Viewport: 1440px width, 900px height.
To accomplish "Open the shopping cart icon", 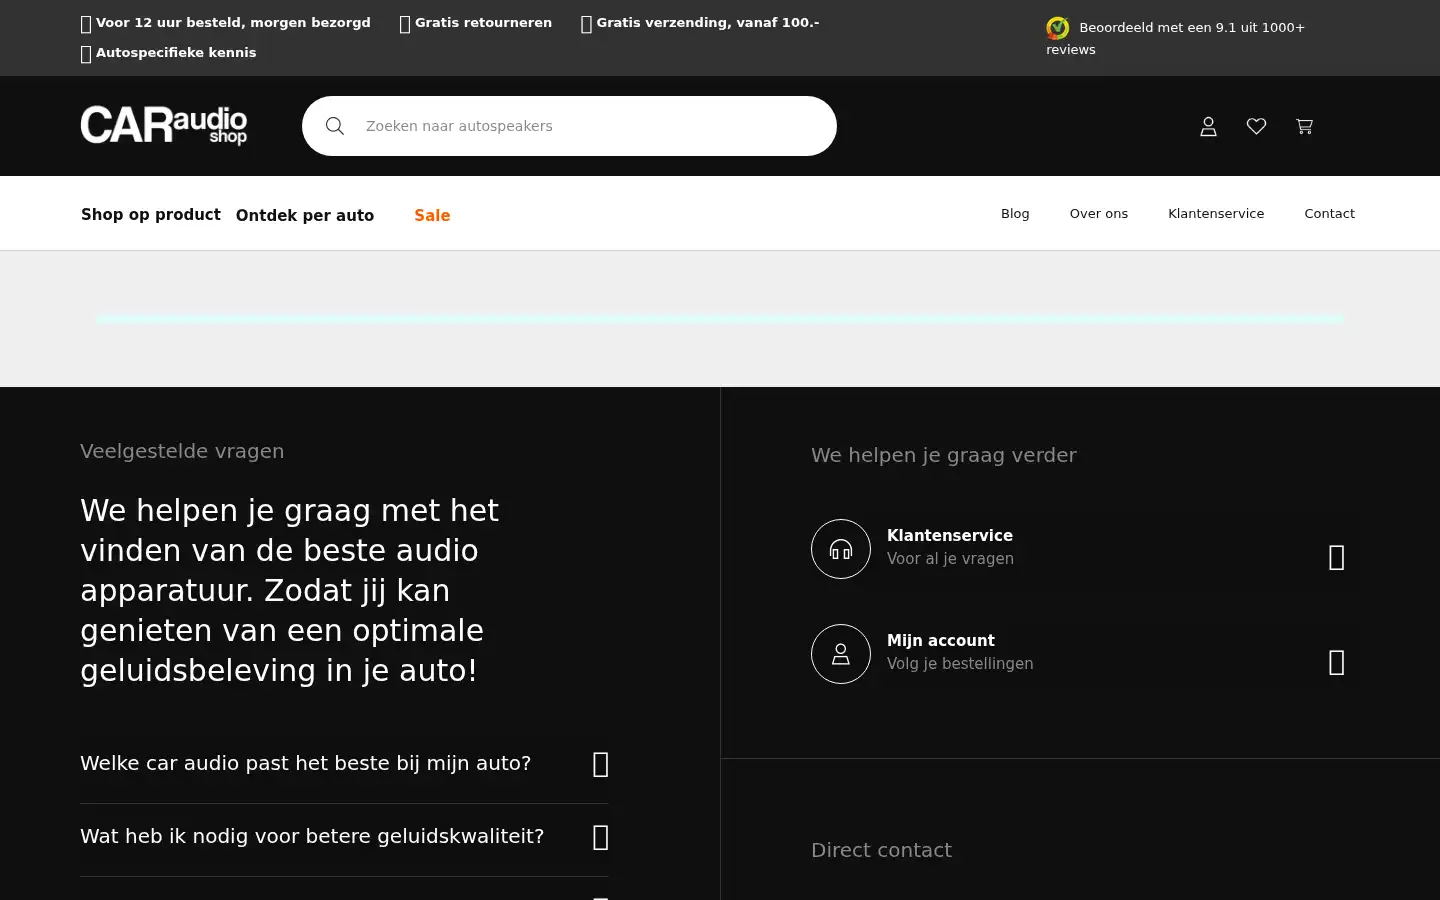I will click(x=1304, y=126).
